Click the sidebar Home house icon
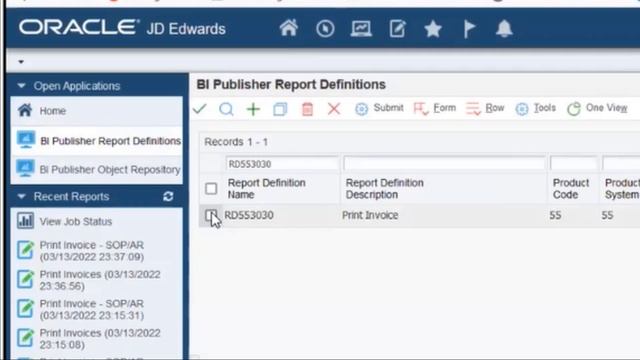The image size is (640, 360). pos(25,110)
